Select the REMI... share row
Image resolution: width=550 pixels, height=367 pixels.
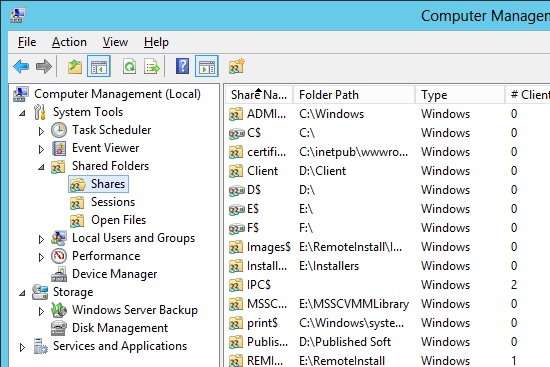click(x=388, y=360)
